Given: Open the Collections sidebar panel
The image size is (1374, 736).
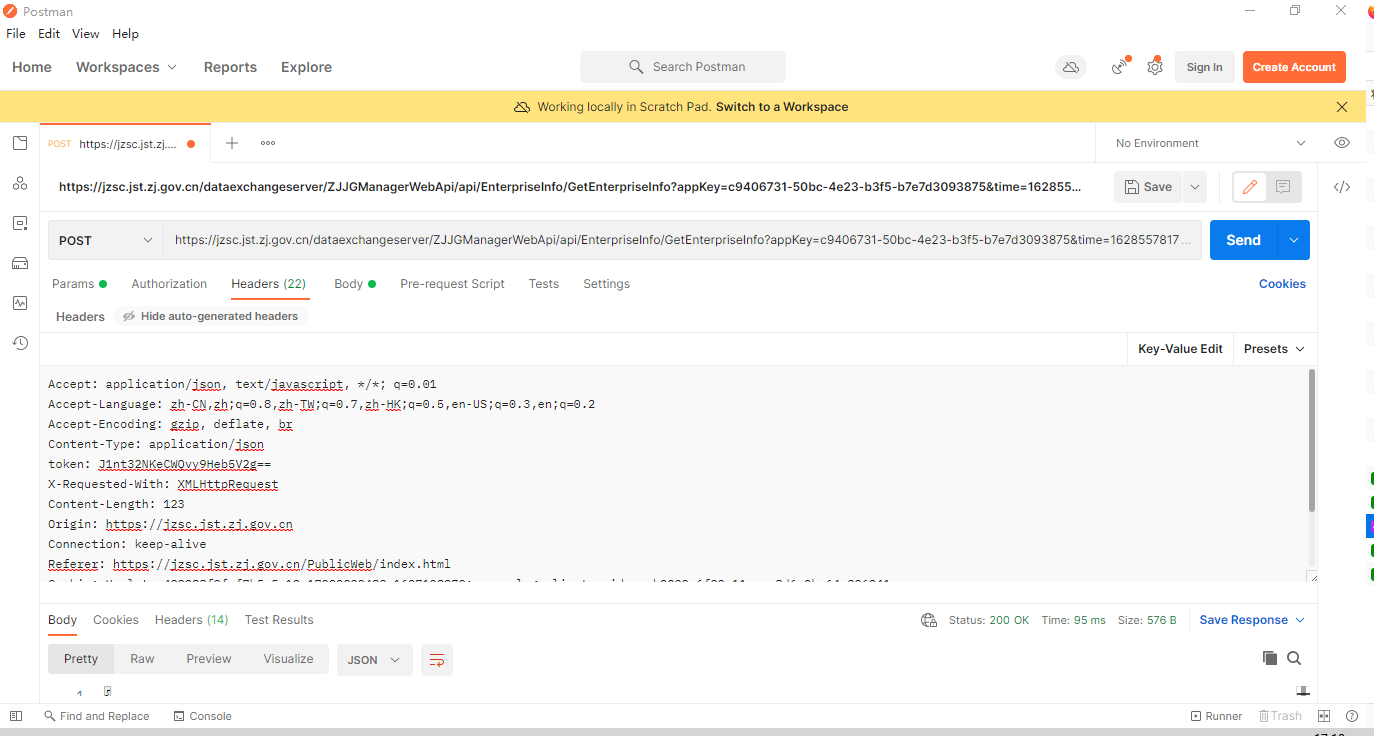Looking at the screenshot, I should pos(20,143).
